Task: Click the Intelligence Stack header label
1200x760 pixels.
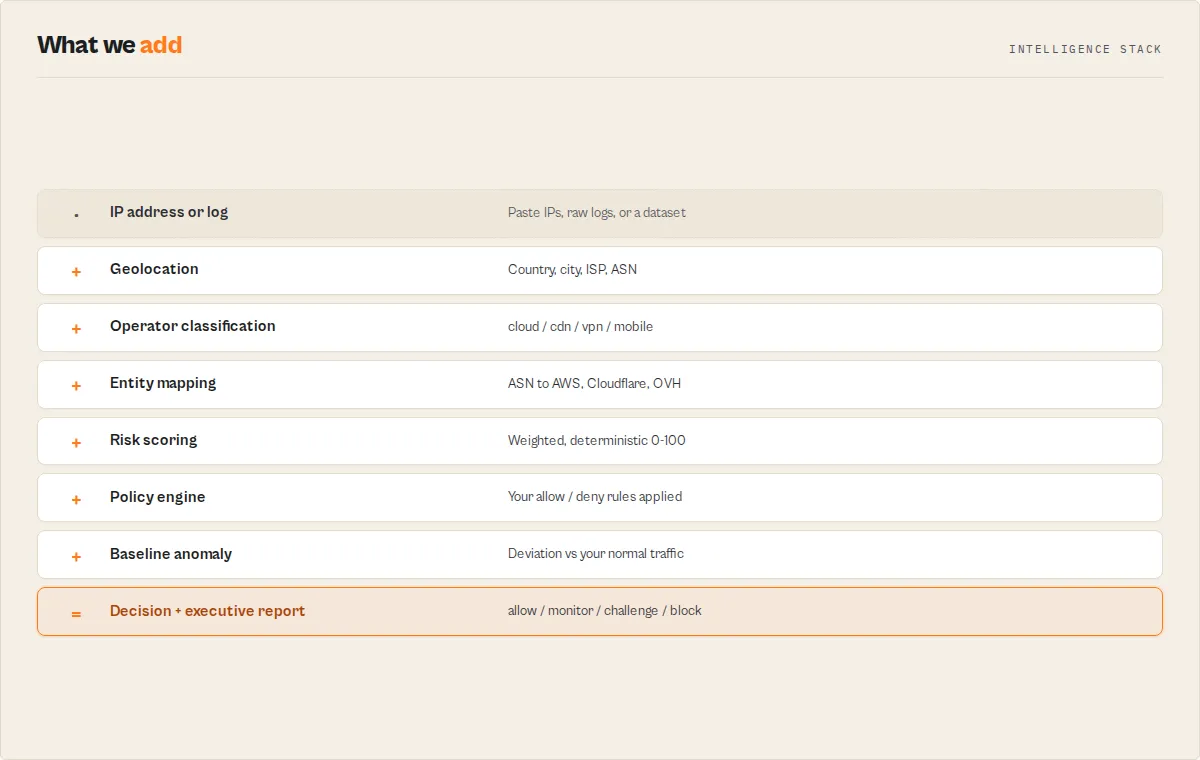Action: click(1085, 49)
